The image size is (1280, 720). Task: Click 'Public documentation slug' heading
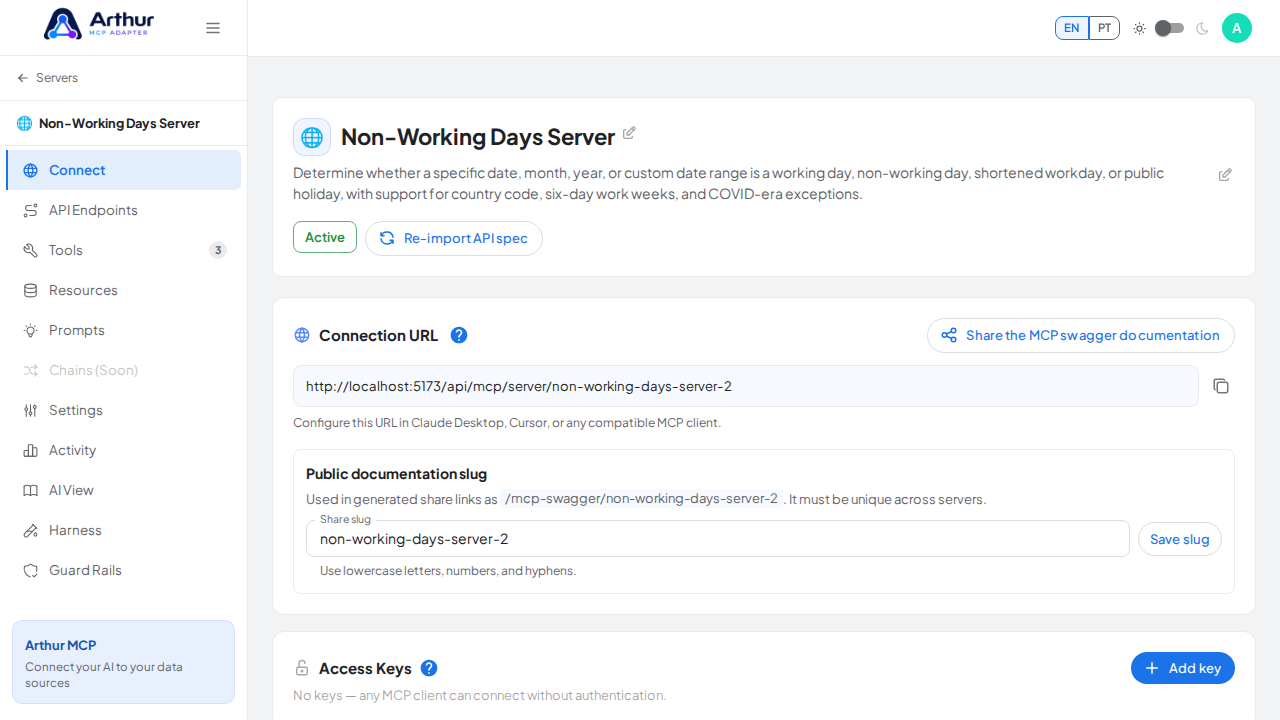tap(396, 474)
